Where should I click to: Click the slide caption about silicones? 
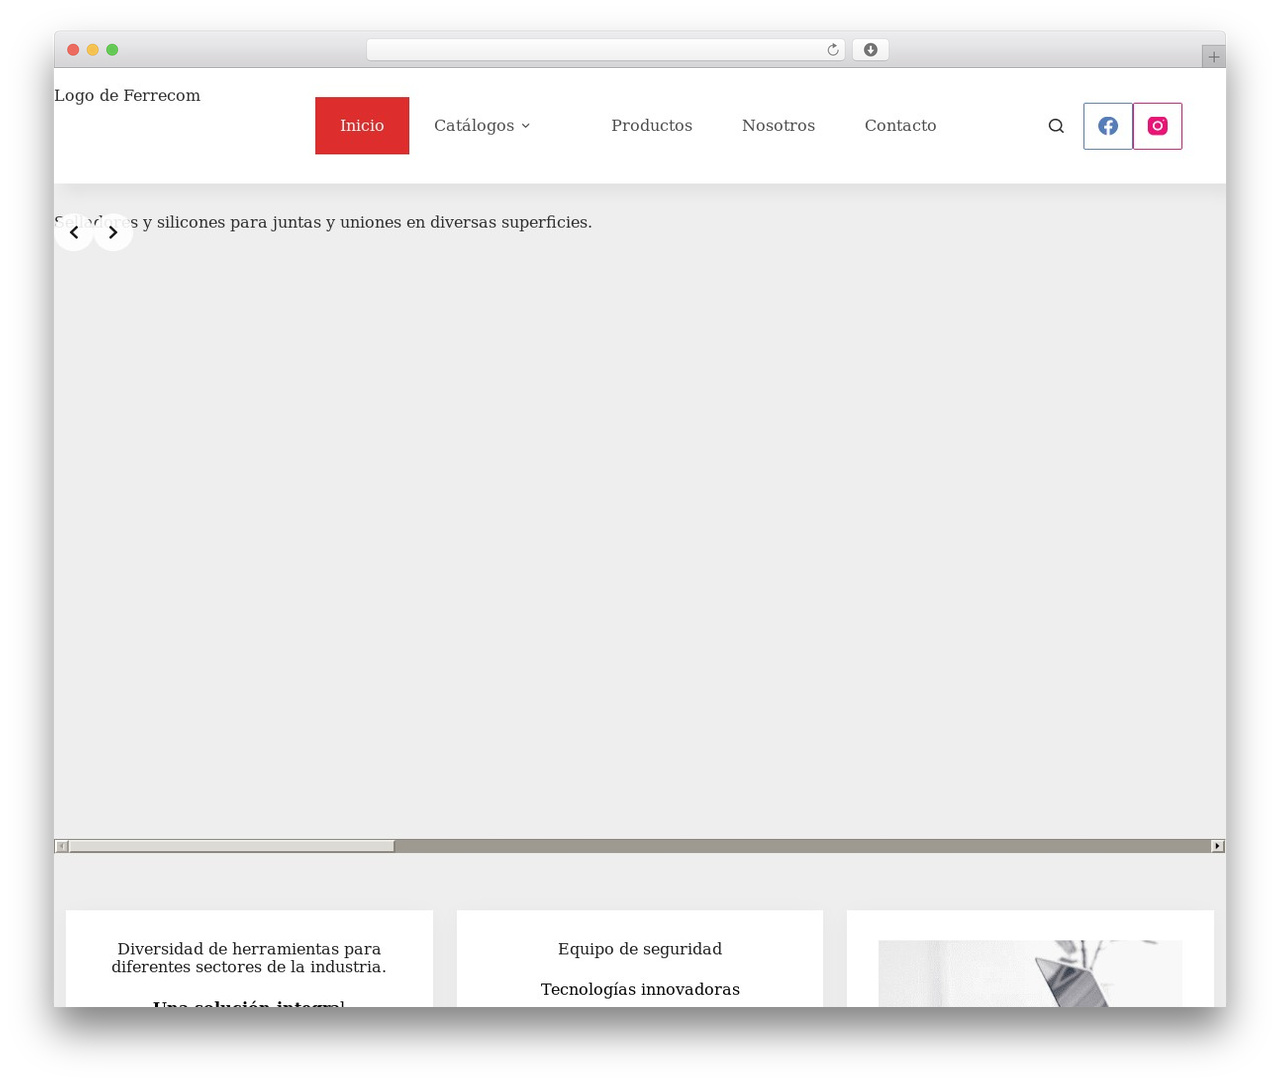[323, 222]
